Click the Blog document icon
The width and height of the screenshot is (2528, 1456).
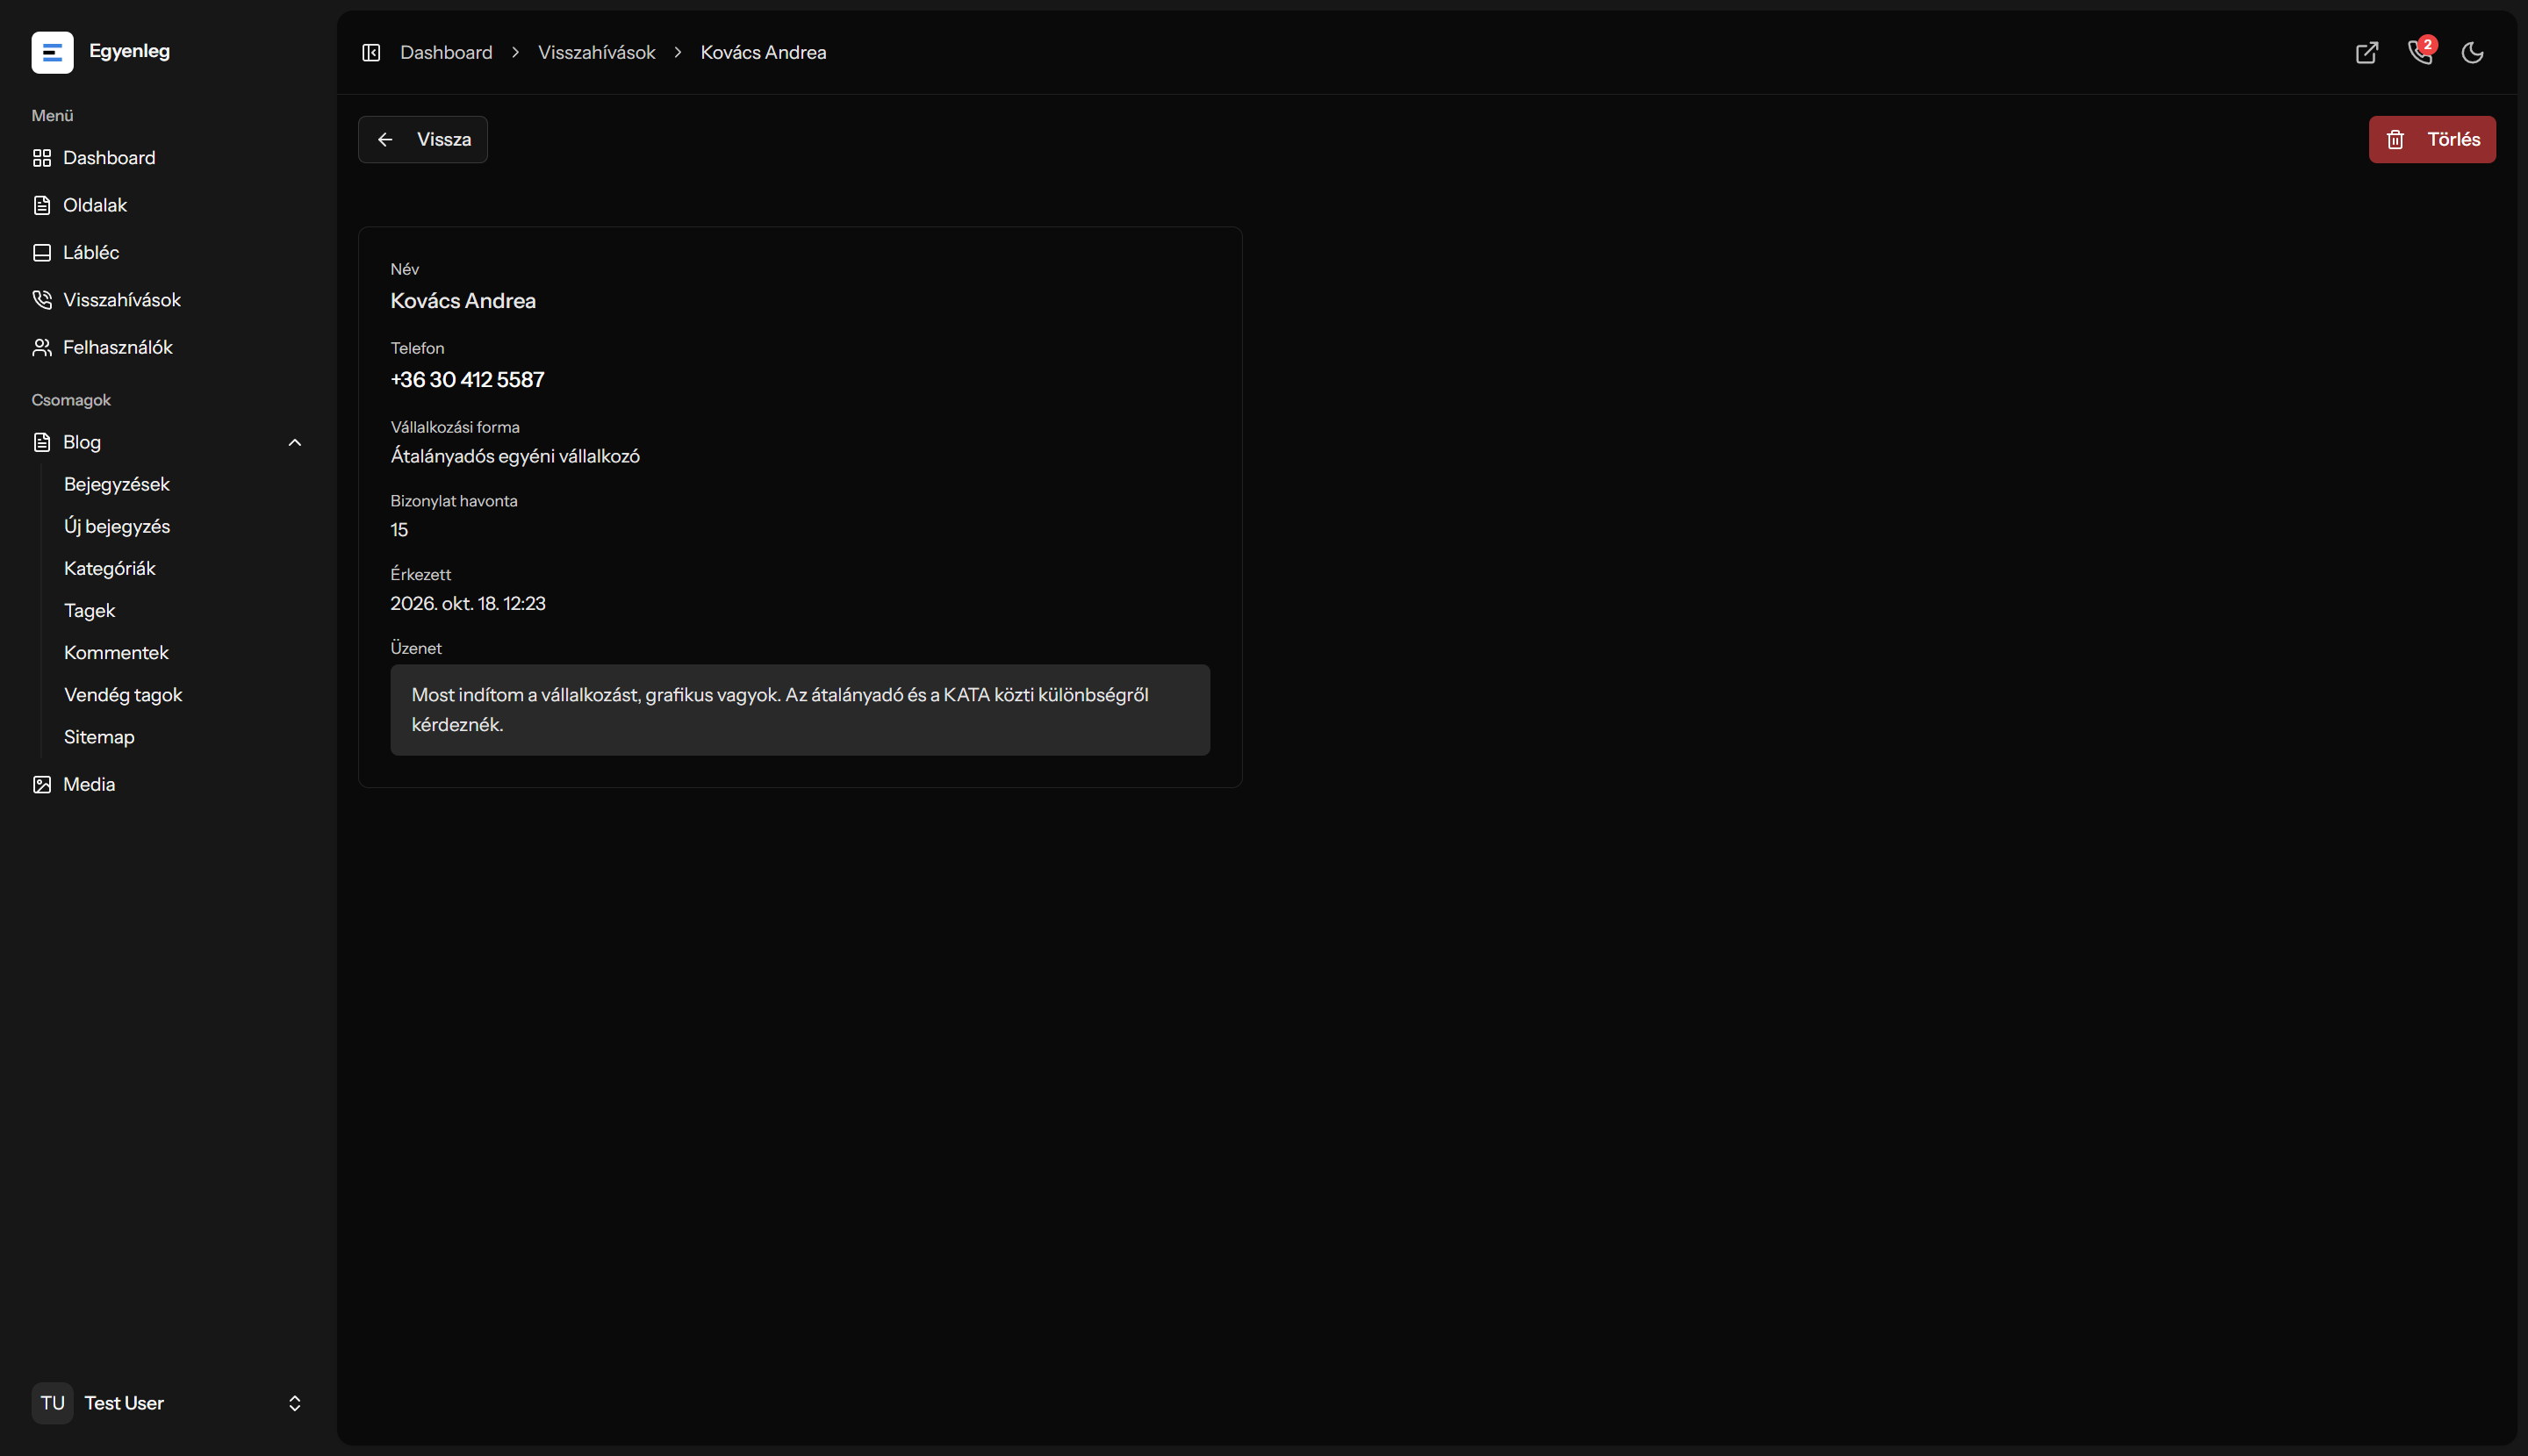(x=42, y=442)
